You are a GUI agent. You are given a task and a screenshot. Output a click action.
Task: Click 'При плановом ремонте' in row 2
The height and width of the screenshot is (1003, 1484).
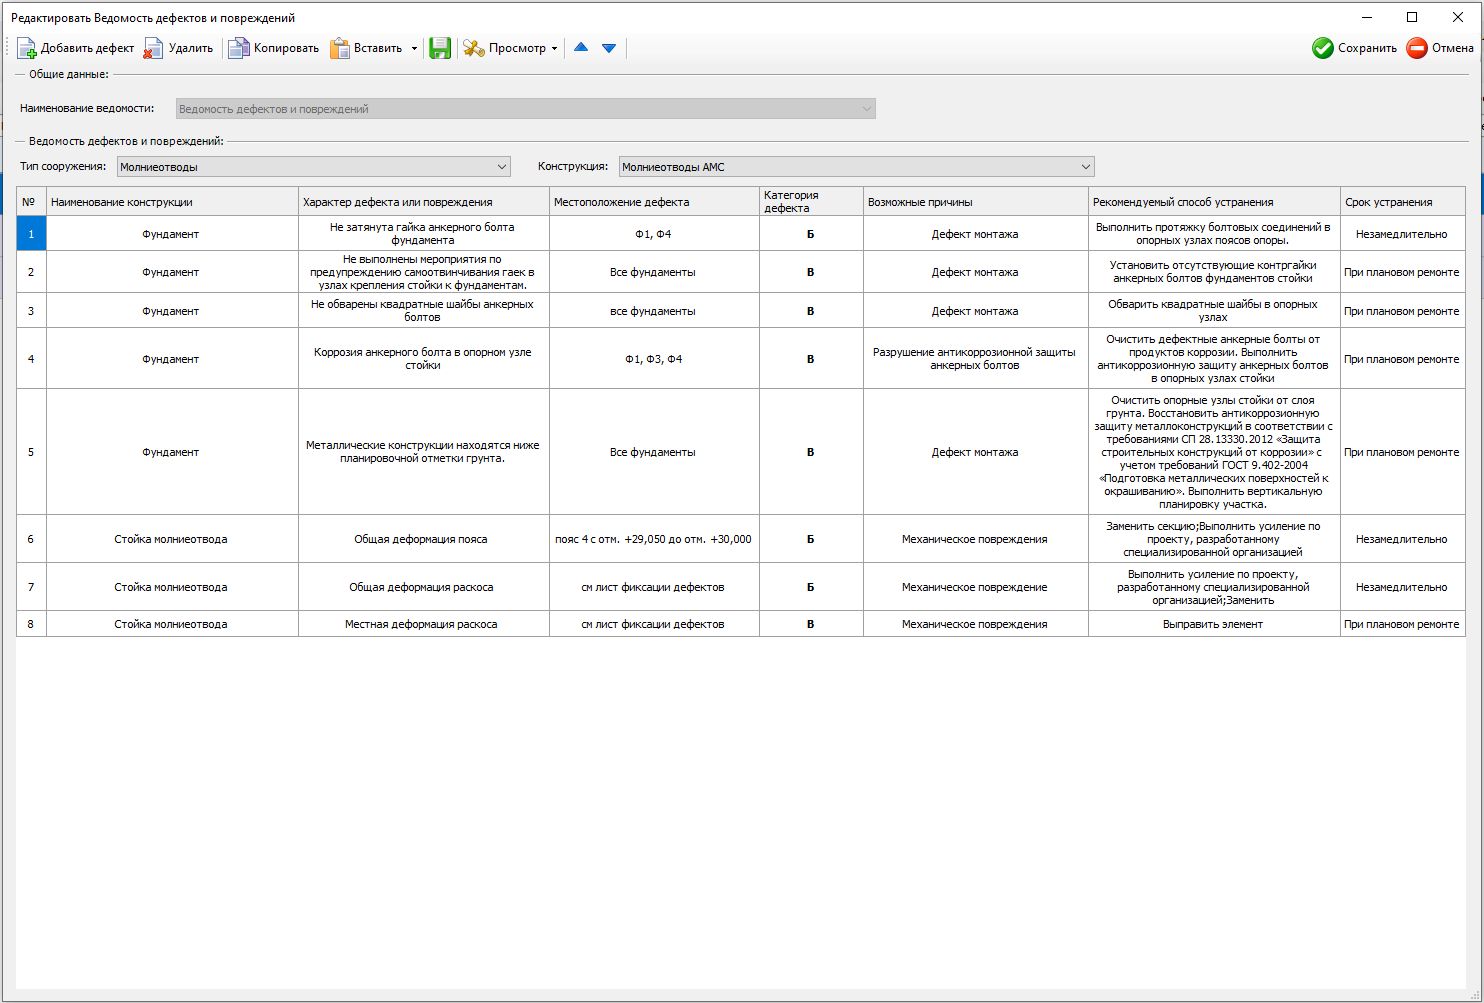tap(1402, 272)
